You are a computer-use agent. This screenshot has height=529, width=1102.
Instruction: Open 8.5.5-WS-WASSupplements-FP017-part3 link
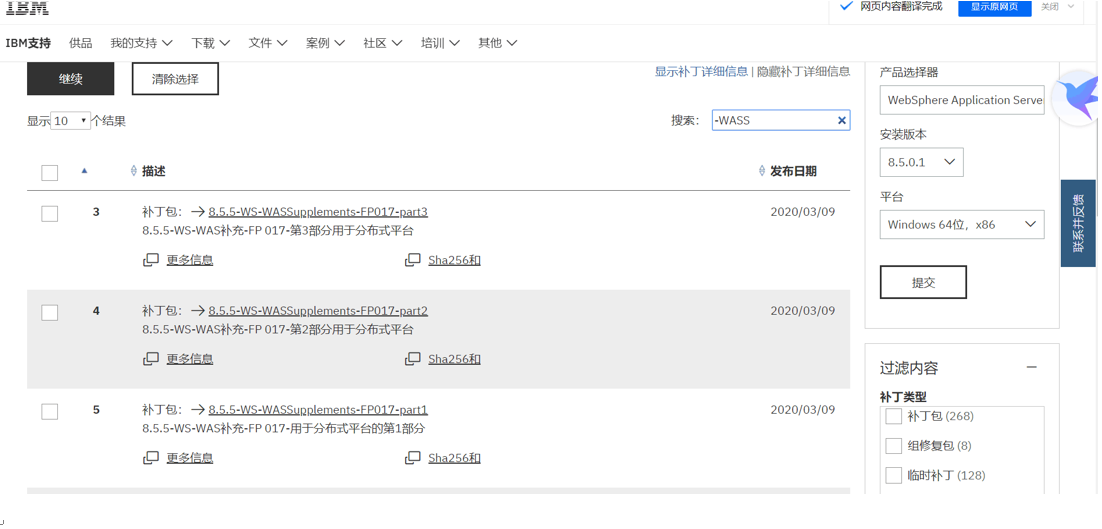318,211
